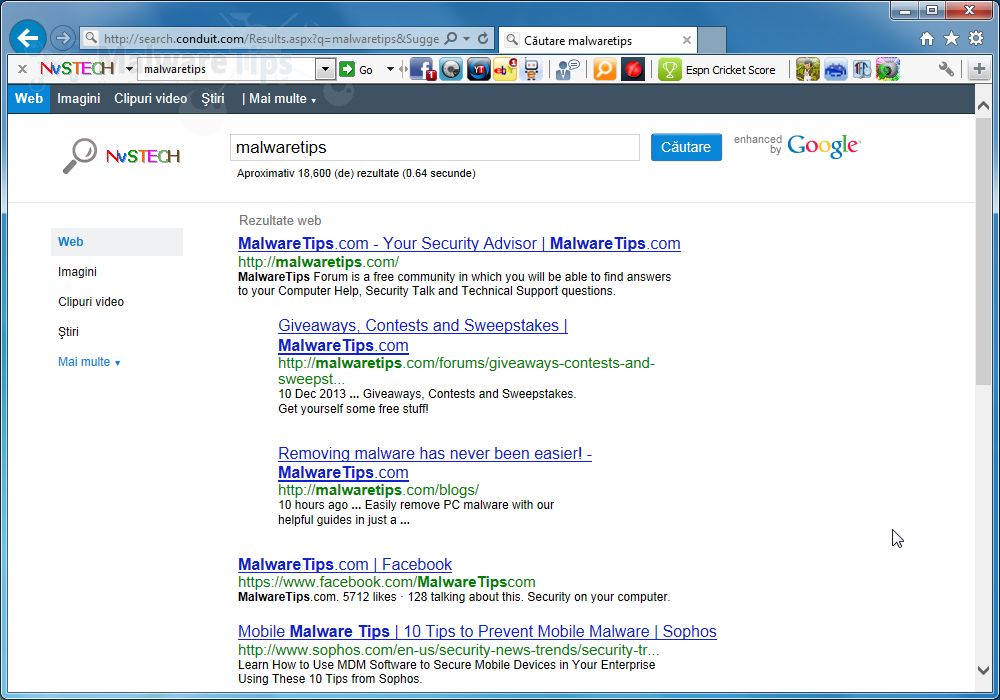Click the green camera lens toolbar icon

888,69
